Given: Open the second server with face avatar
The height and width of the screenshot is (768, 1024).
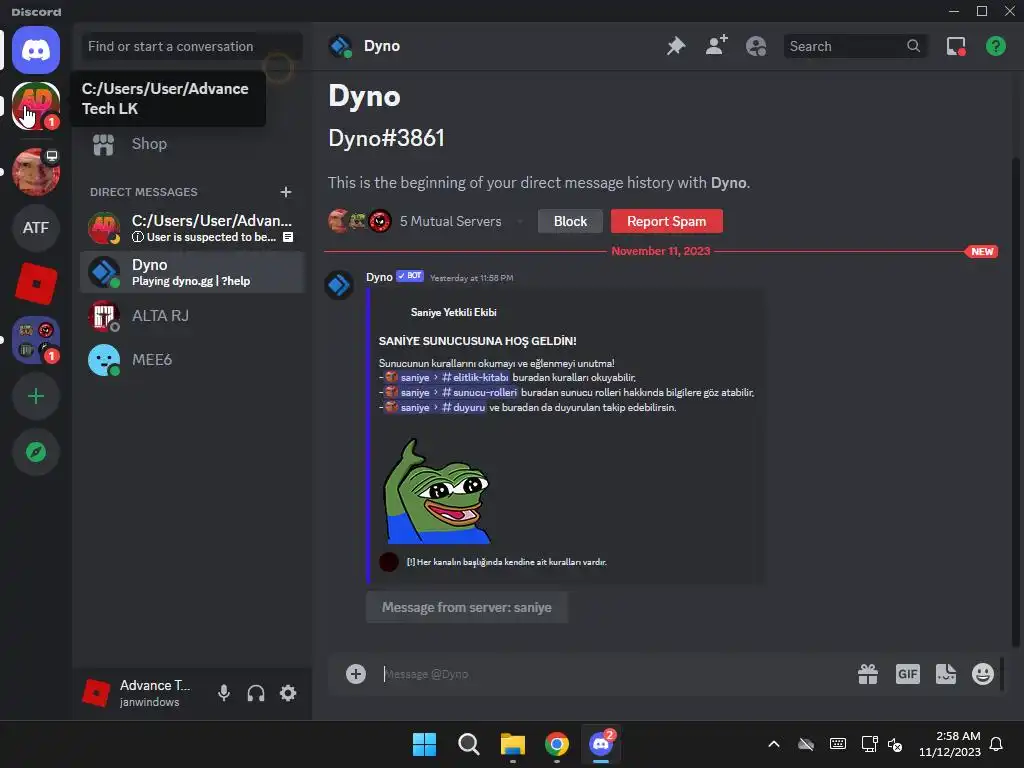Looking at the screenshot, I should [x=36, y=172].
